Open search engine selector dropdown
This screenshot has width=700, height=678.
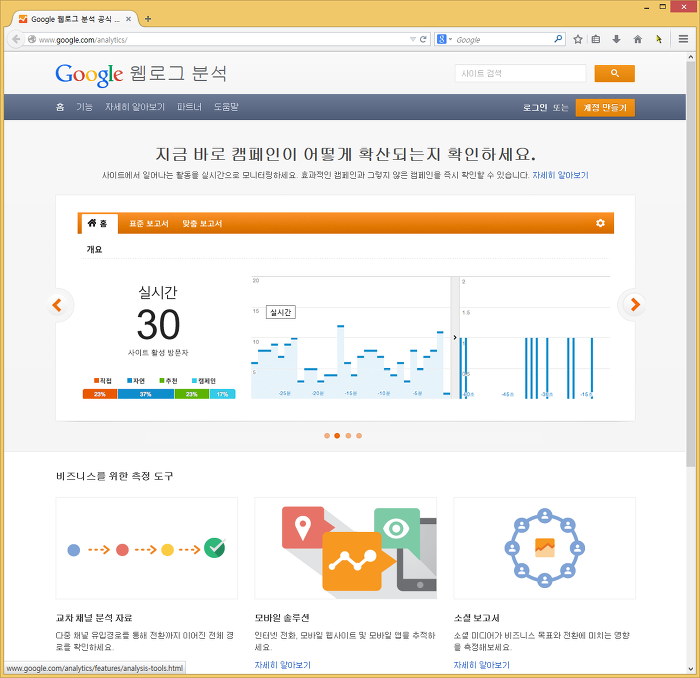[x=444, y=39]
